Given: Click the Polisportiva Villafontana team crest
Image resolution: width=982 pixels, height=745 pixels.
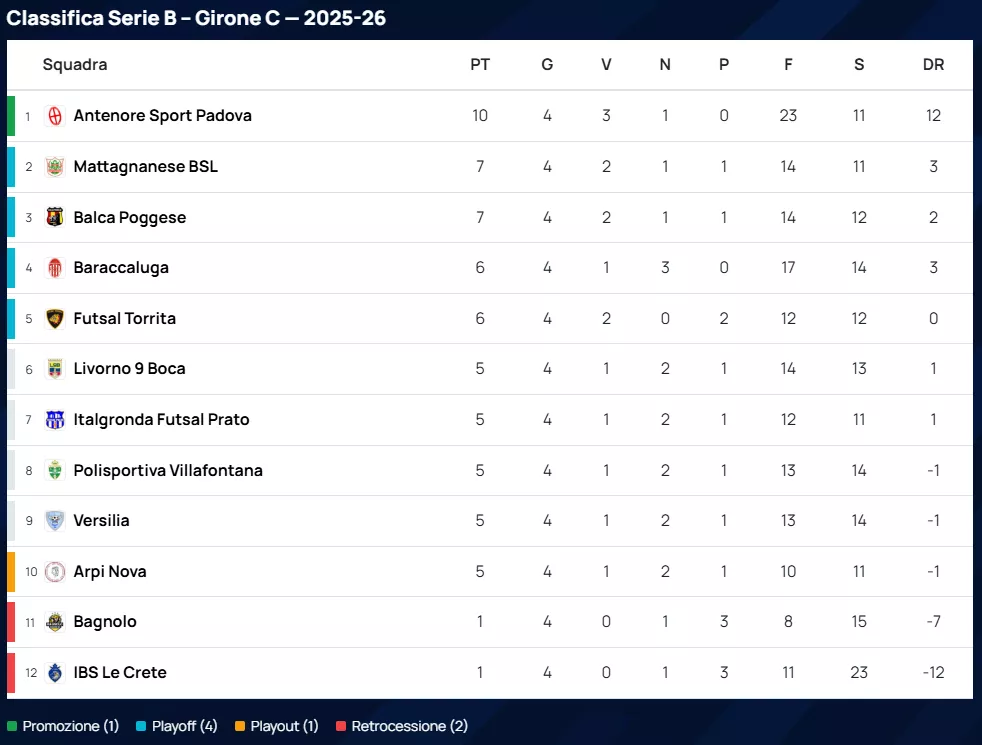Looking at the screenshot, I should pyautogui.click(x=55, y=470).
